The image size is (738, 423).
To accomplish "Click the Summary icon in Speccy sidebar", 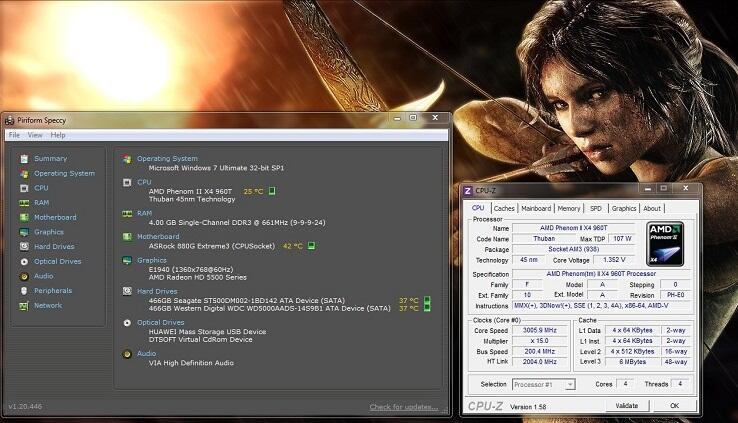I will pyautogui.click(x=24, y=159).
